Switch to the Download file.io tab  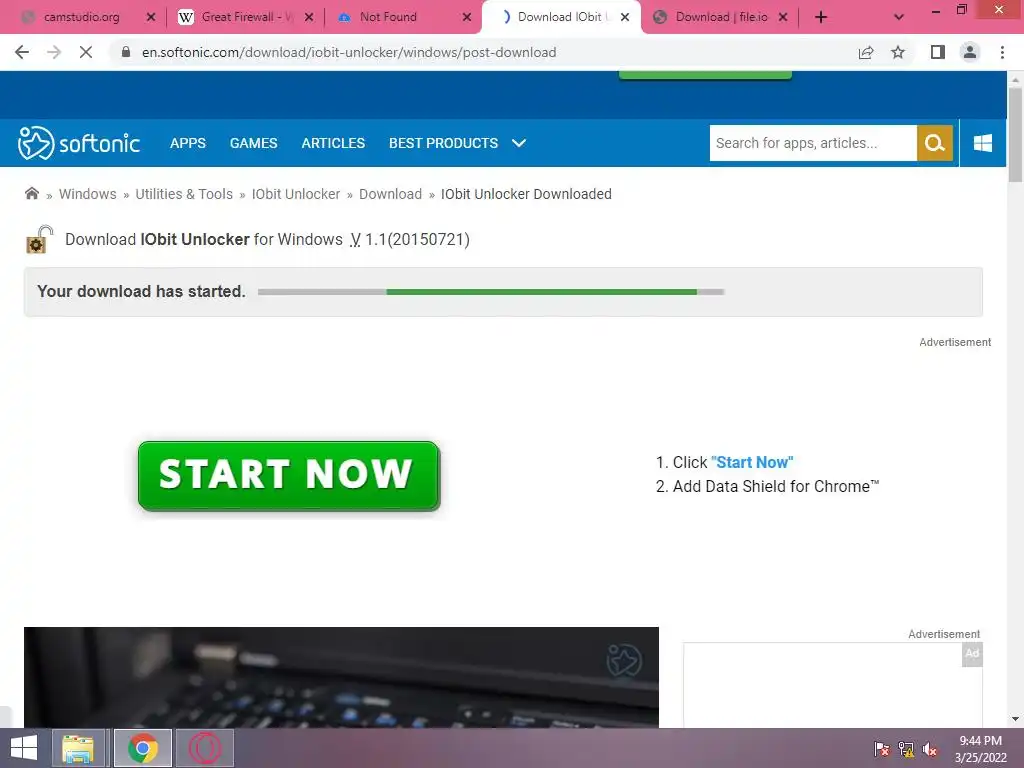pos(721,17)
